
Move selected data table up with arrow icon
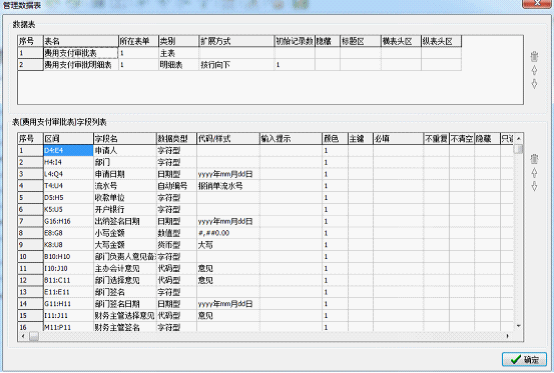pos(534,70)
